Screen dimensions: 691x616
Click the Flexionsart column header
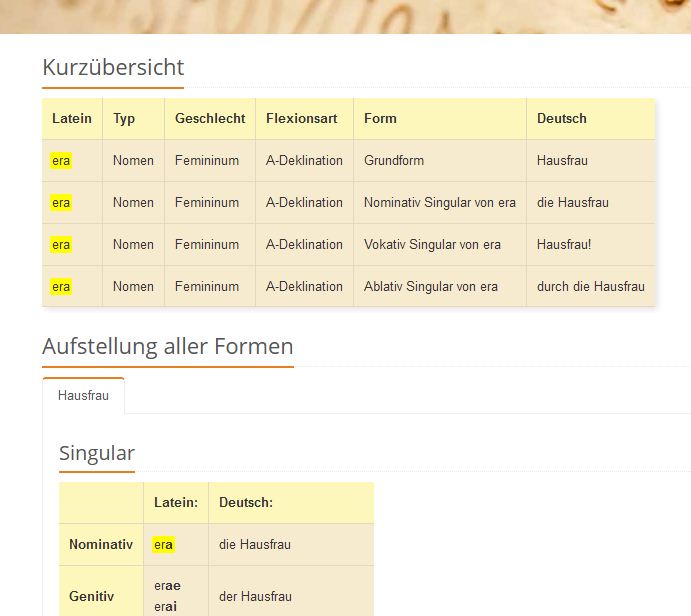click(x=302, y=118)
